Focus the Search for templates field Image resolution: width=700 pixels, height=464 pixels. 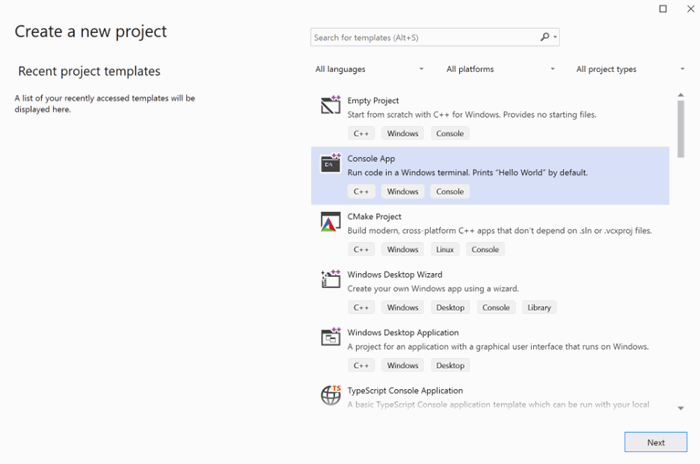point(435,38)
